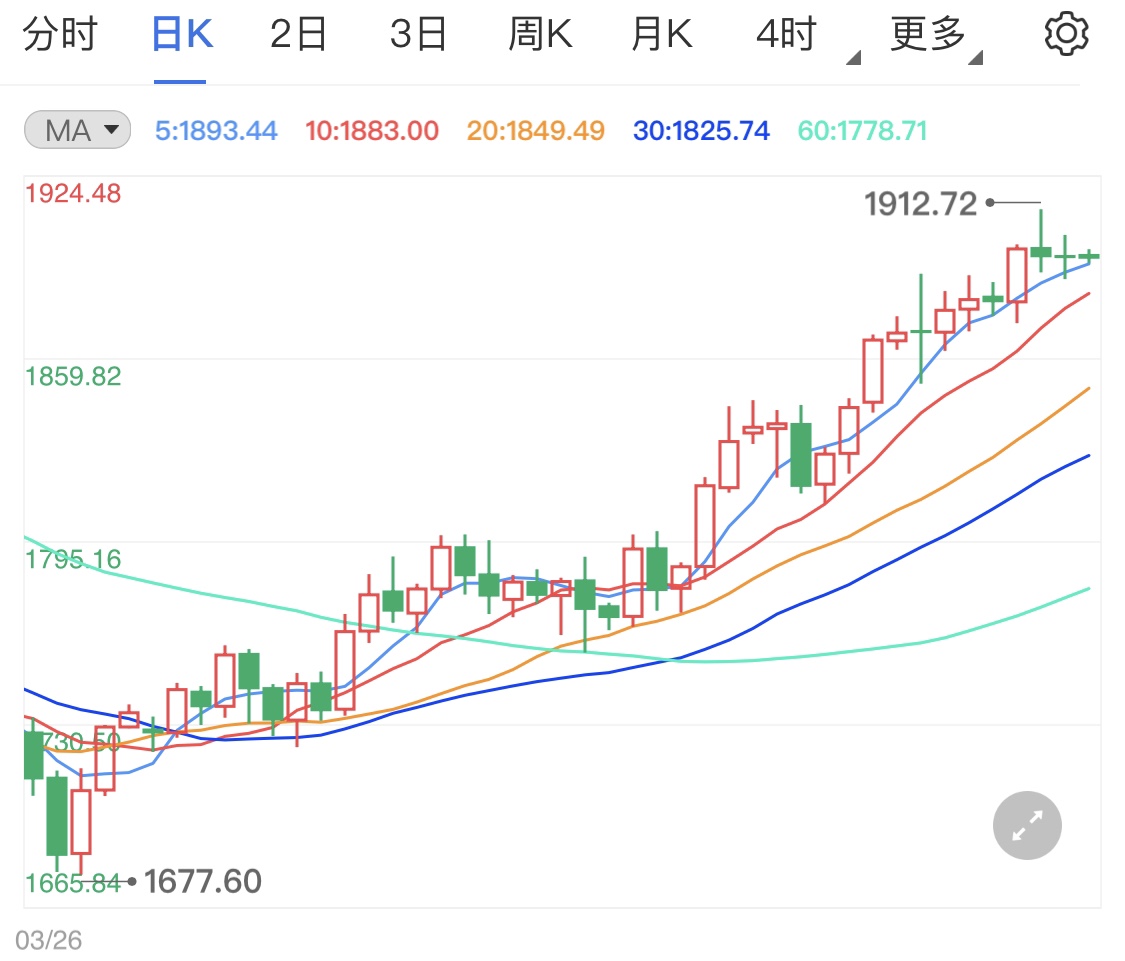Click MA60 value 60:1778.71
The image size is (1125, 961).
[x=862, y=131]
